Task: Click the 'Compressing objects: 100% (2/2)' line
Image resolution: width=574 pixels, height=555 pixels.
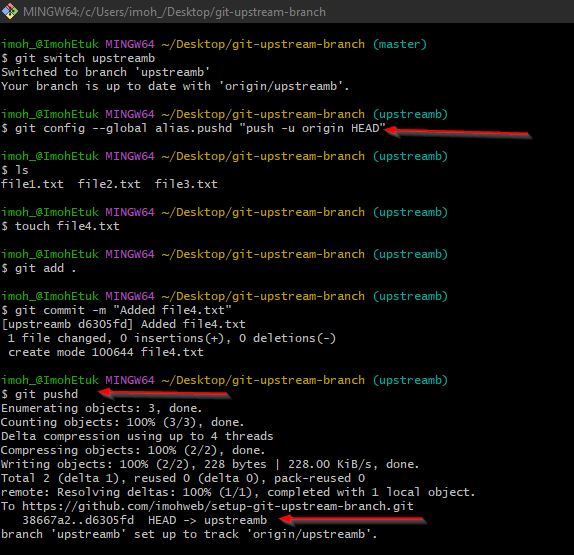Action: point(133,450)
